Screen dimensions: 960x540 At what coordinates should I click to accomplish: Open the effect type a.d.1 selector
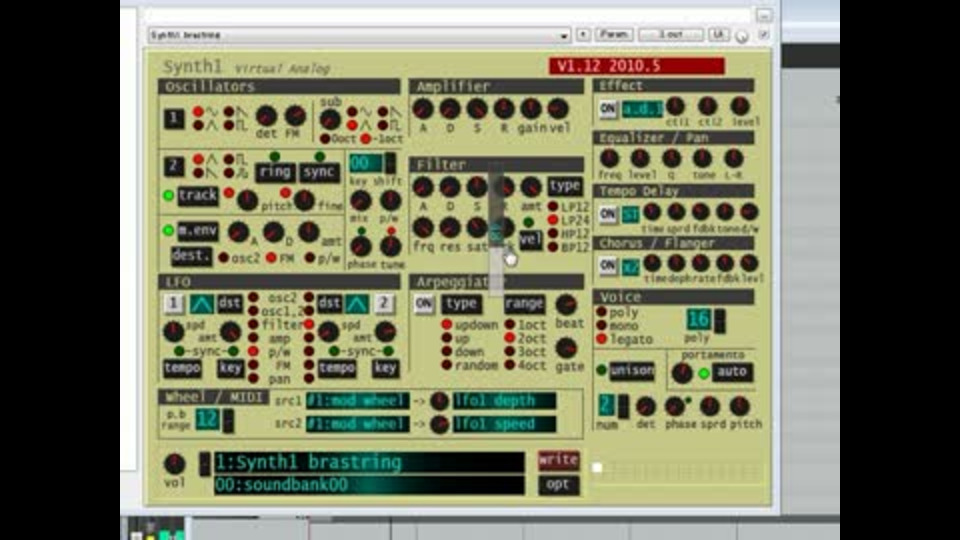[x=642, y=110]
